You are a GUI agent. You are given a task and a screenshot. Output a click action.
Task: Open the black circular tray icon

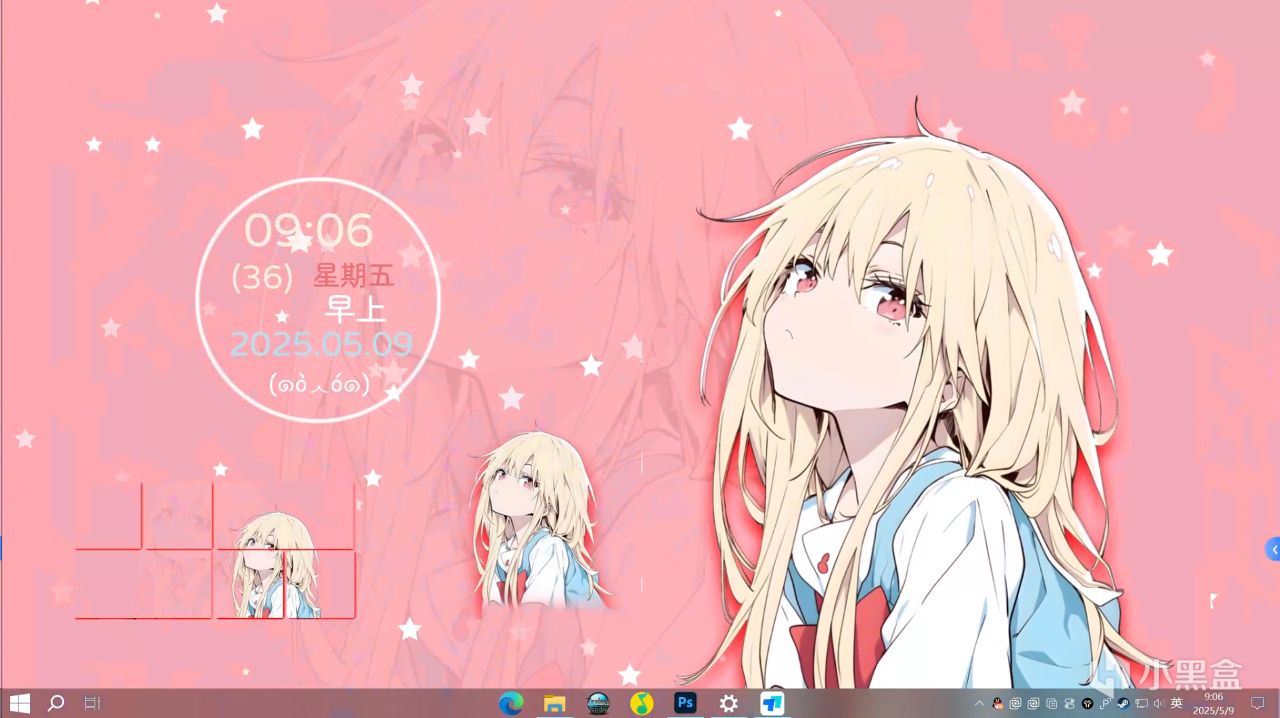(1087, 703)
